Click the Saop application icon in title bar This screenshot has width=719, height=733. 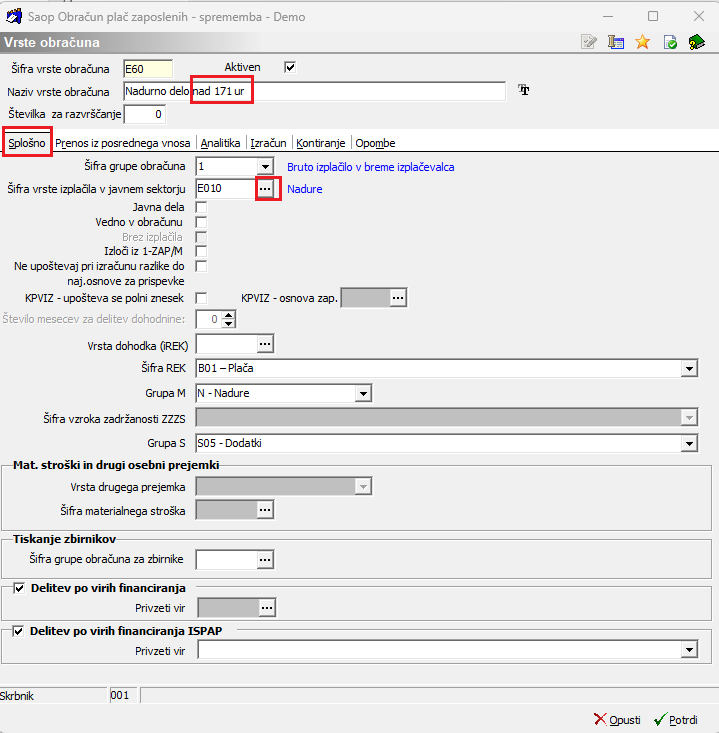click(14, 16)
